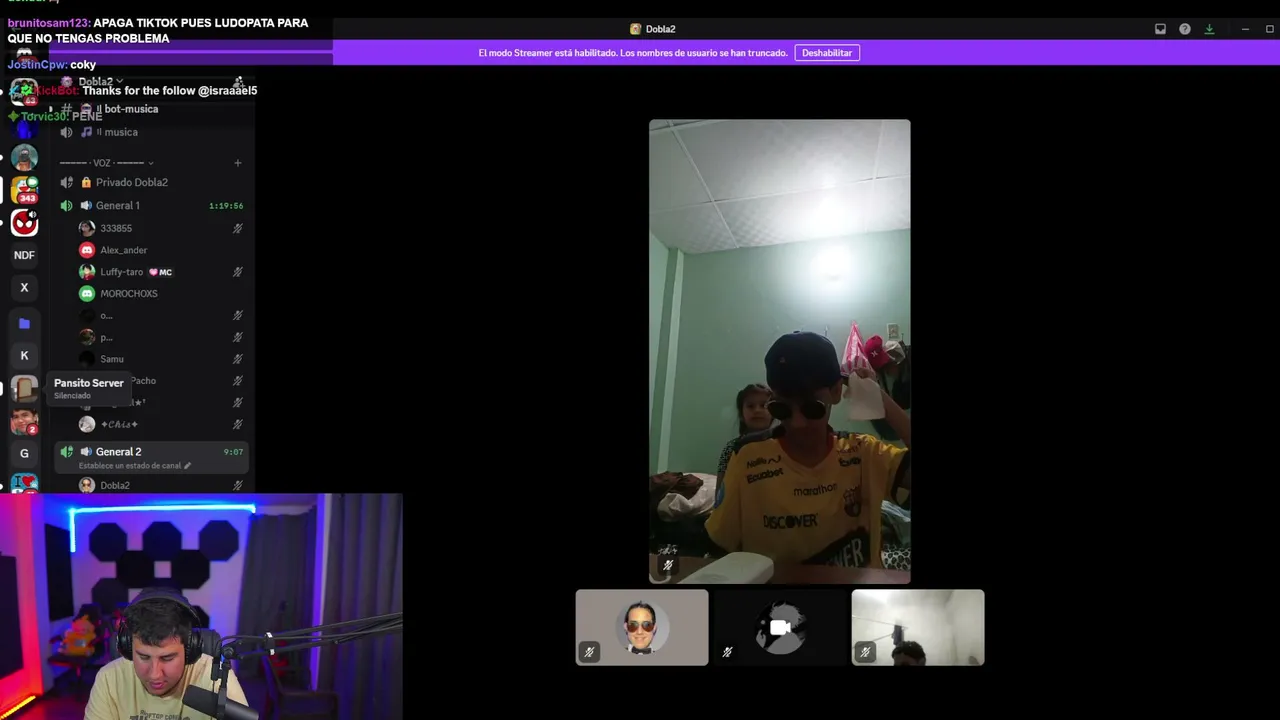Click muted mic icon on main video
This screenshot has width=1280, height=720.
tap(668, 565)
